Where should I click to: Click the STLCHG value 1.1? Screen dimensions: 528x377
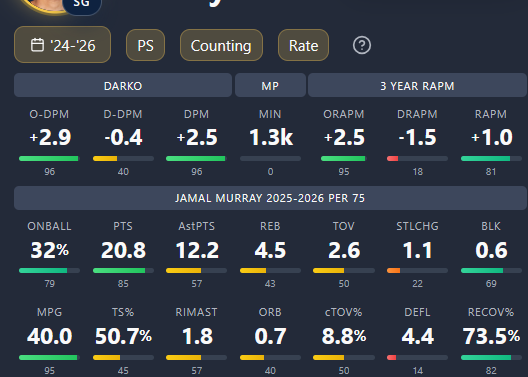point(418,250)
